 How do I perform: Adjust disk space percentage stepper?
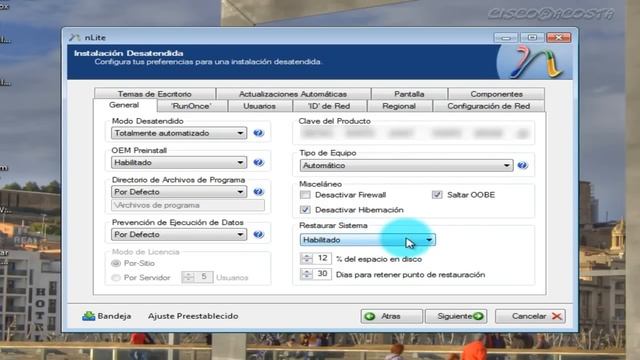tap(306, 258)
